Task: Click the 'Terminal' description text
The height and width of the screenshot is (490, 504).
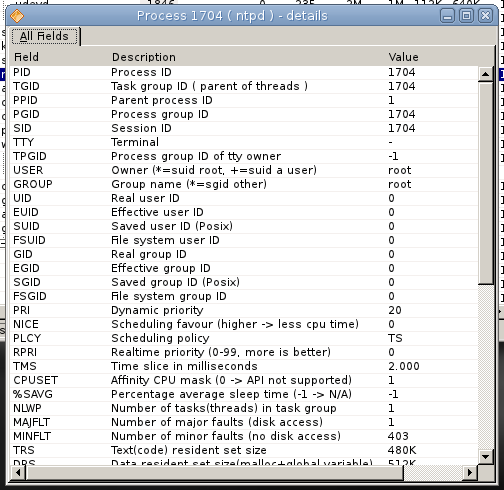Action: pos(135,142)
